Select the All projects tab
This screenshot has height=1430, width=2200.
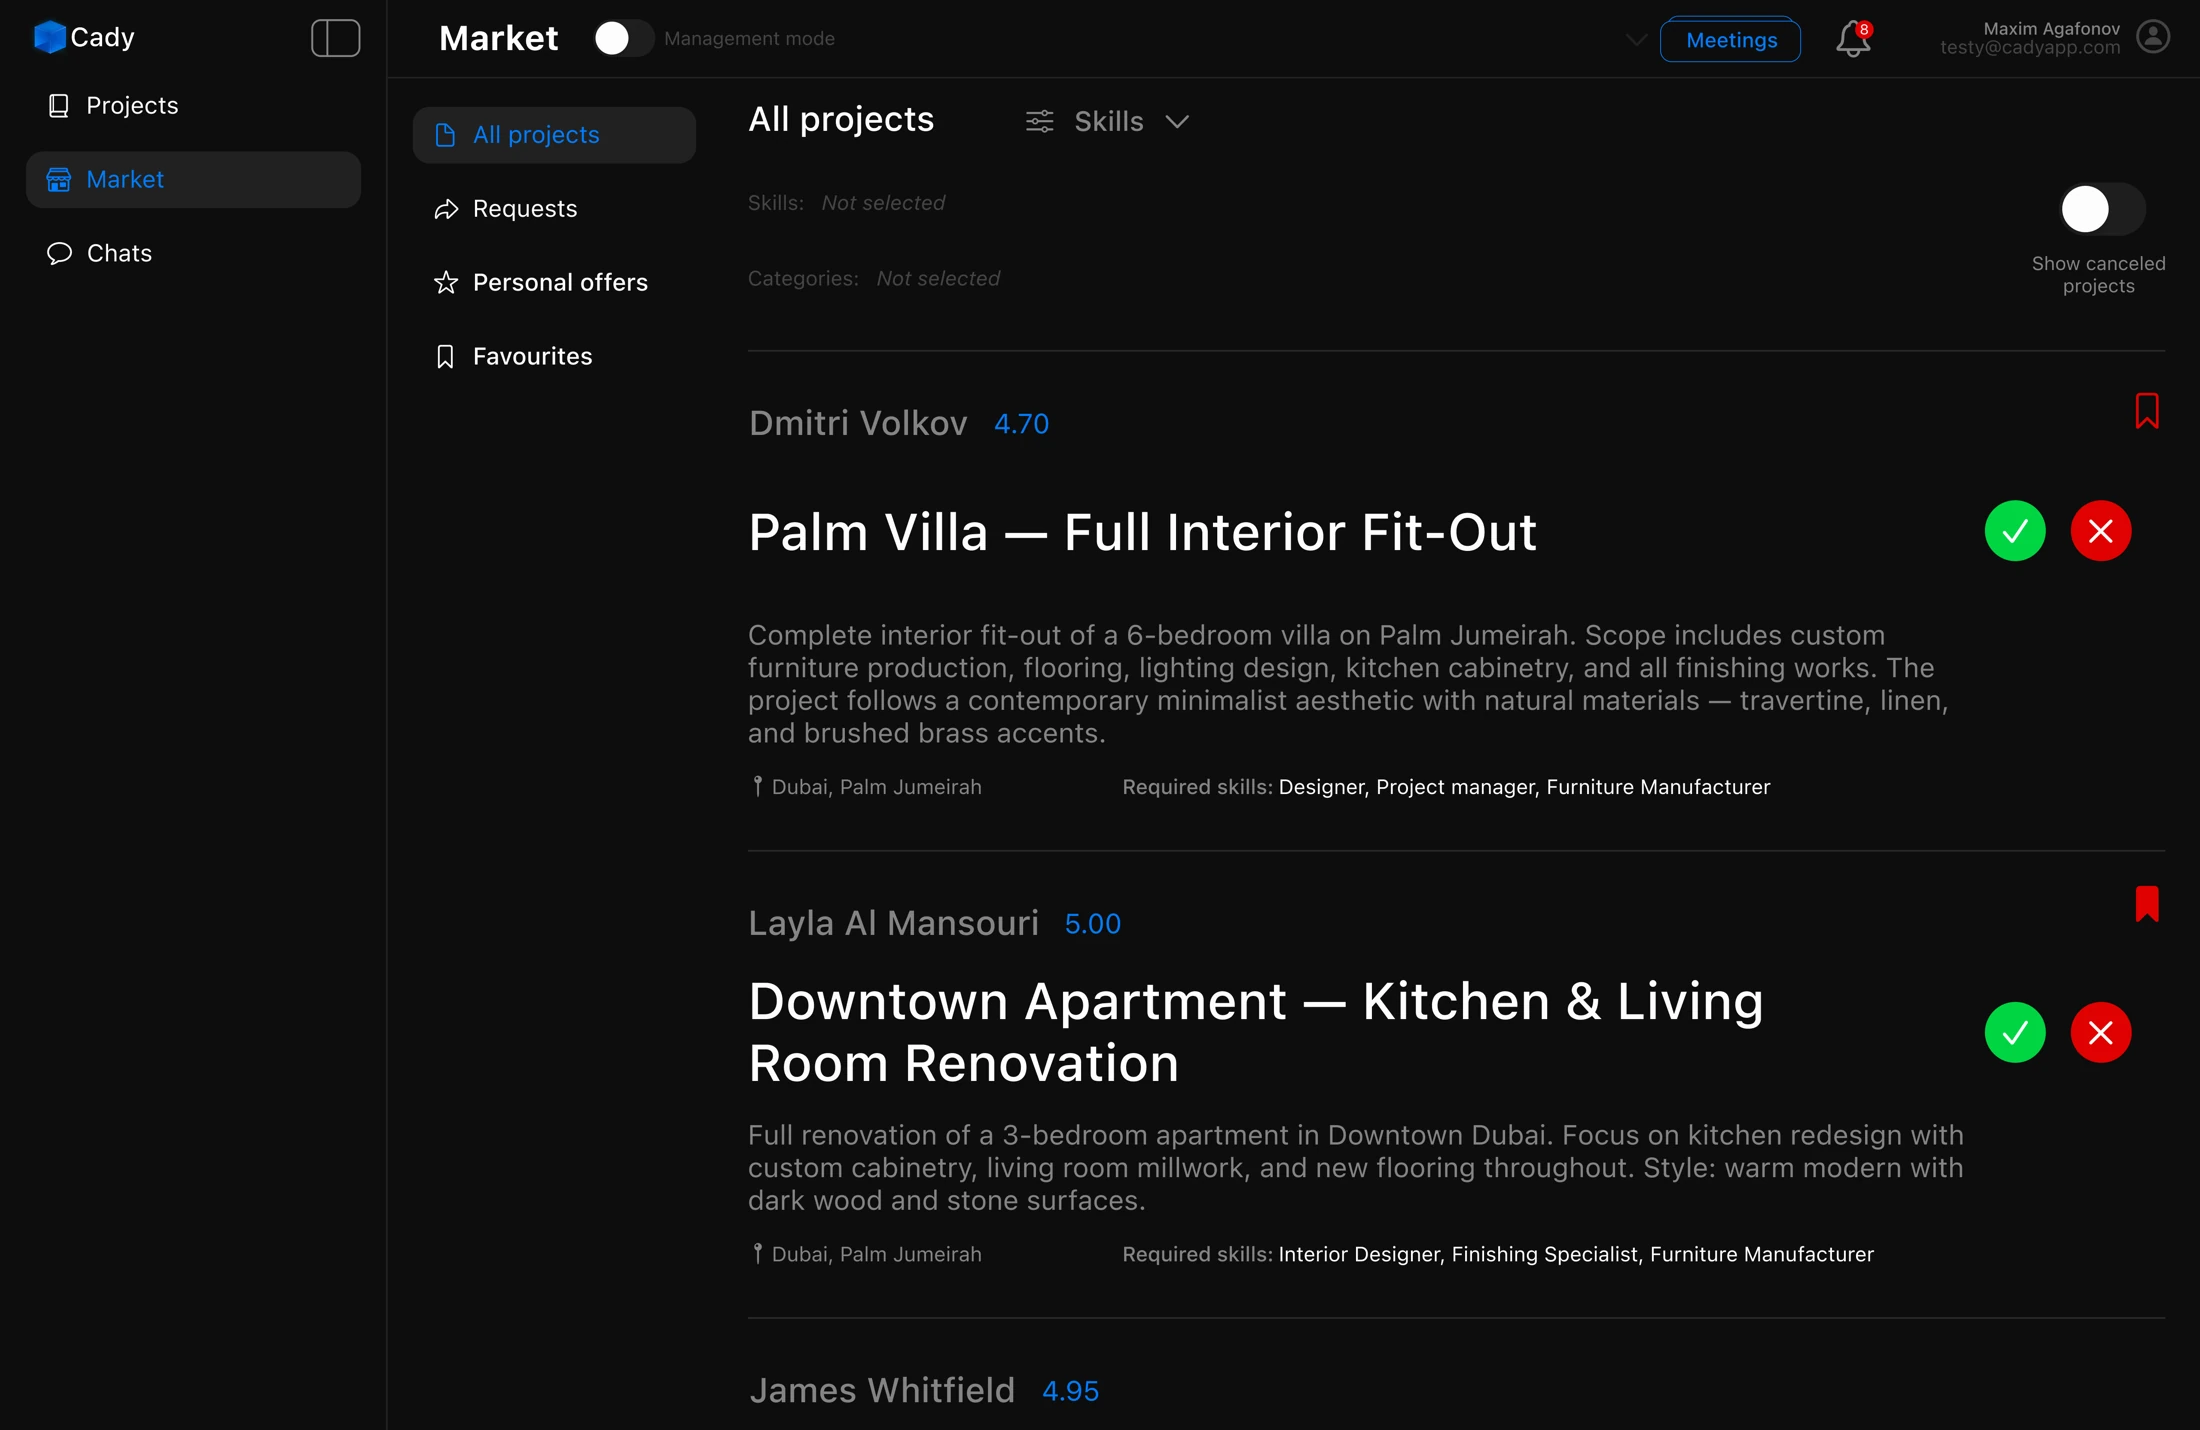554,135
